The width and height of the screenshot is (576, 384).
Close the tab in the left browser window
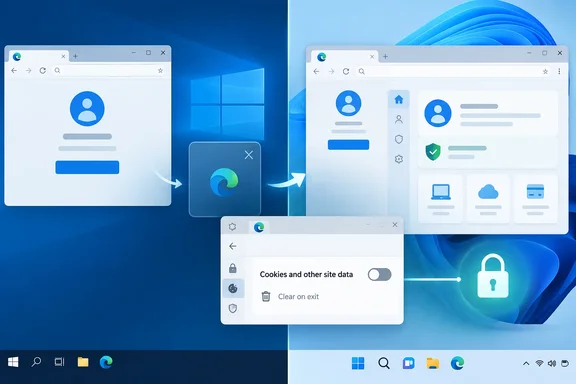pyautogui.click(x=63, y=57)
